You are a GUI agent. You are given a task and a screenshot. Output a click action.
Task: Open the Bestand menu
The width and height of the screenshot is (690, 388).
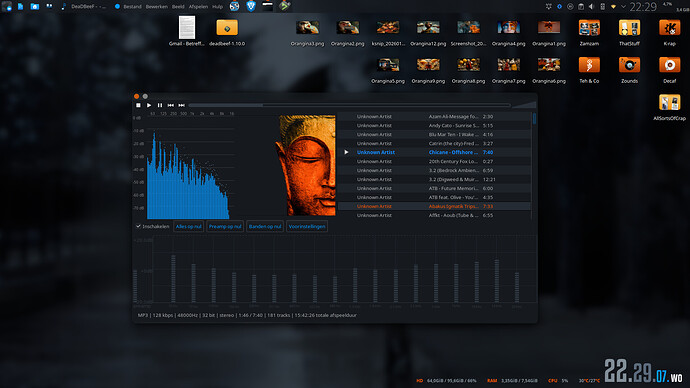click(132, 7)
